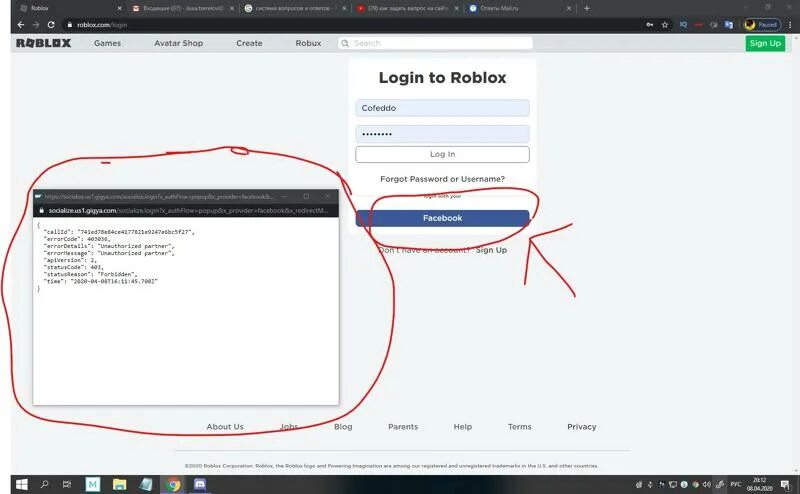The image size is (800, 494).
Task: Close the Roblox browser tab
Action: pyautogui.click(x=119, y=8)
